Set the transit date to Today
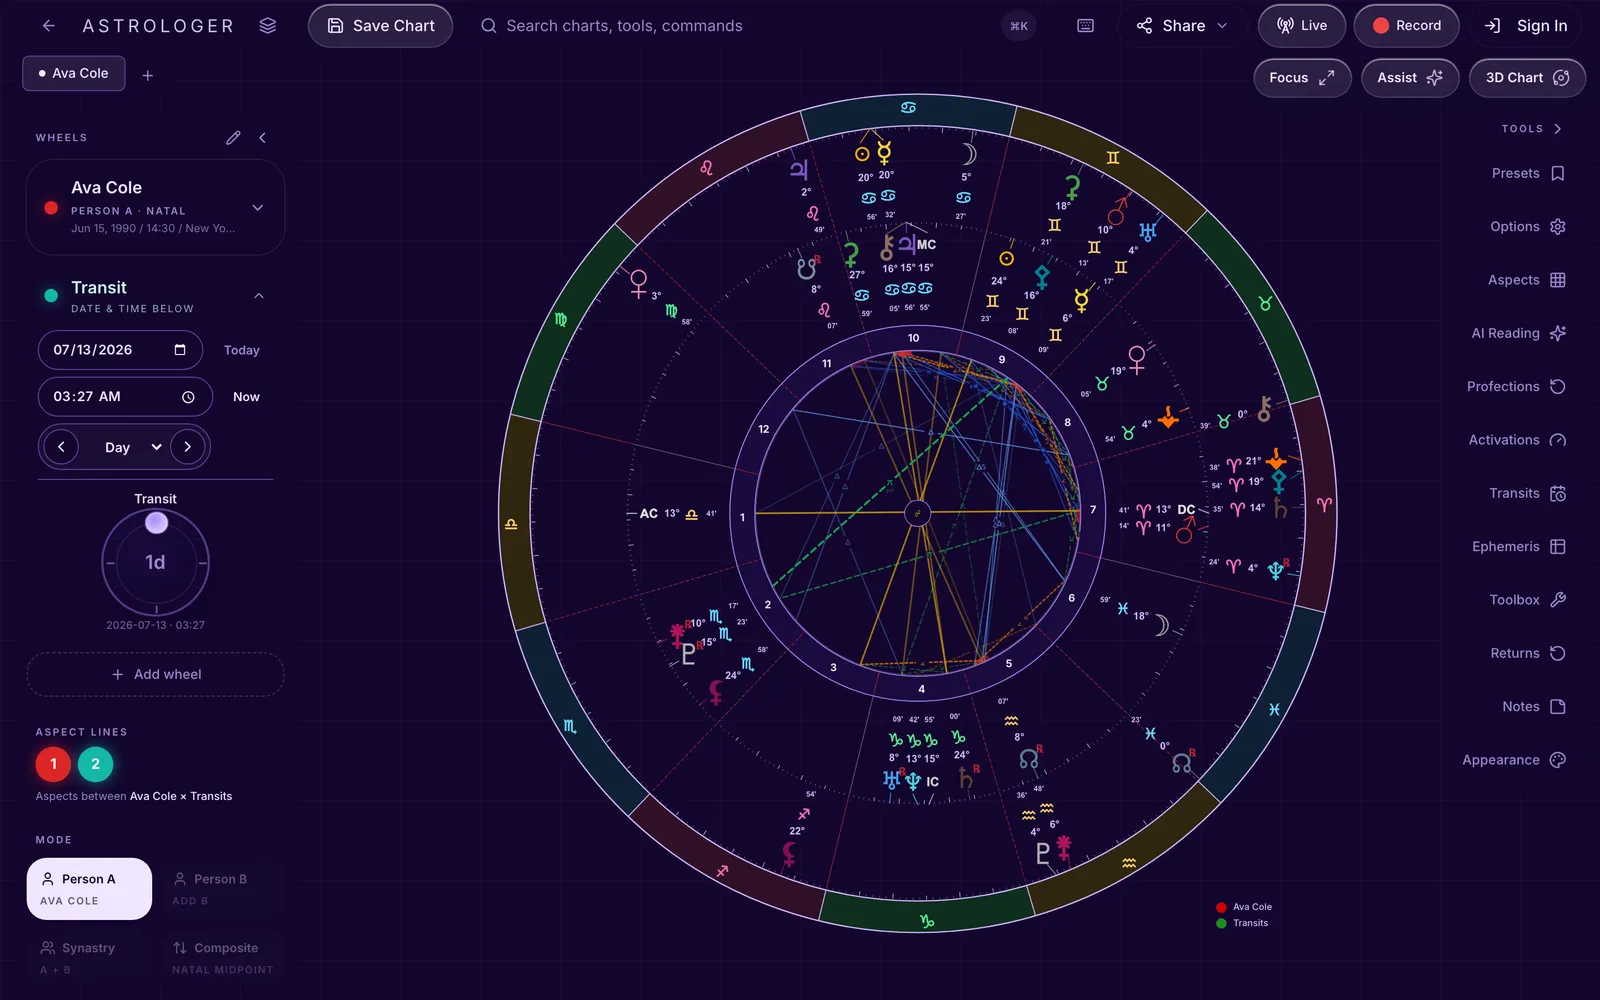Image resolution: width=1600 pixels, height=1000 pixels. click(x=242, y=350)
